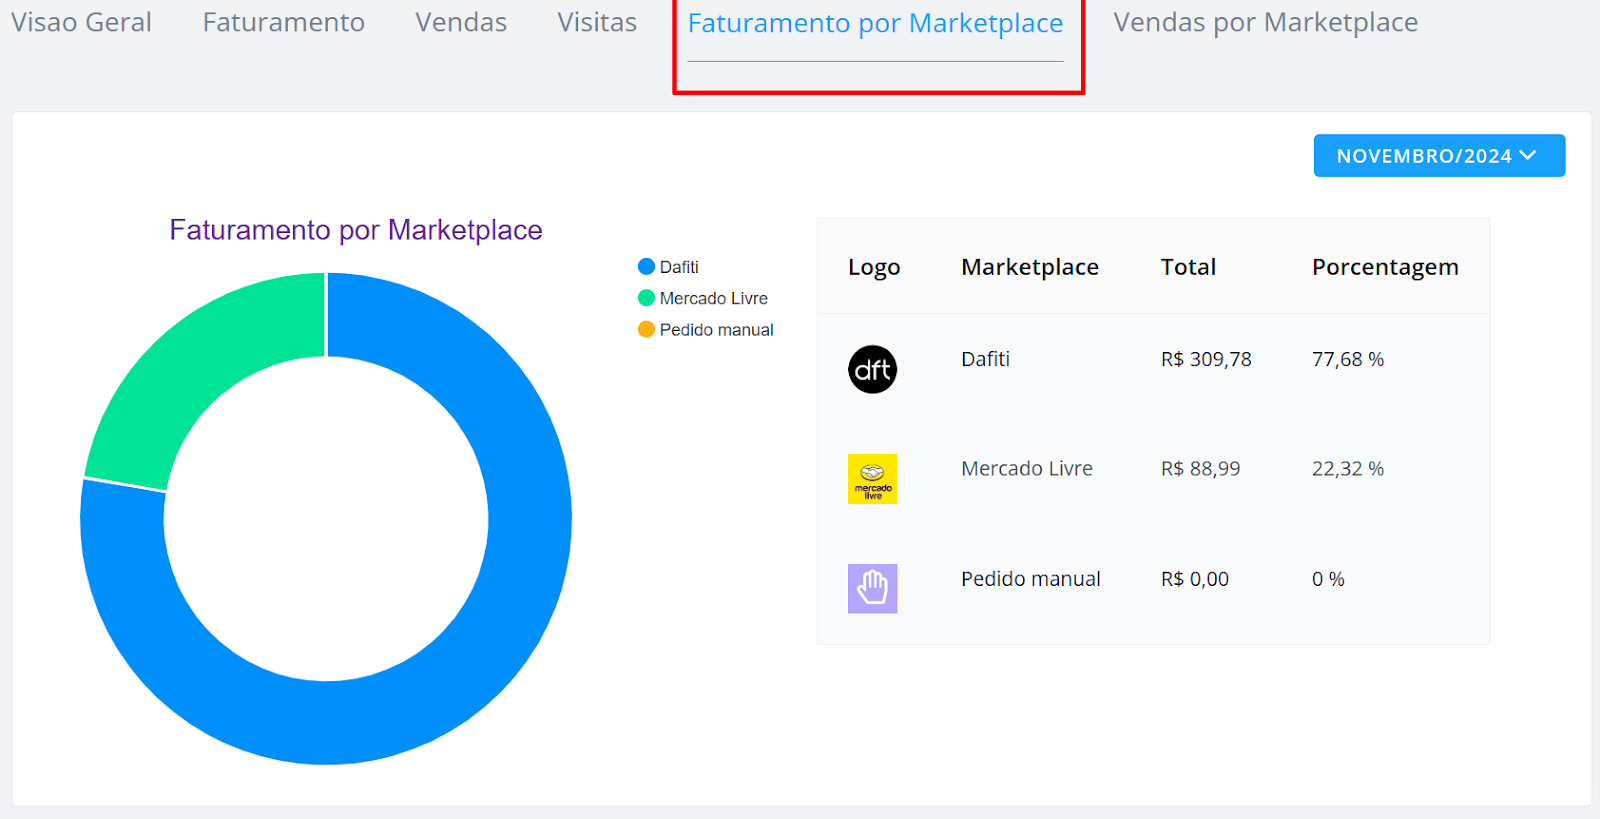
Task: Click the 77,68 % percentage cell
Action: (1348, 359)
